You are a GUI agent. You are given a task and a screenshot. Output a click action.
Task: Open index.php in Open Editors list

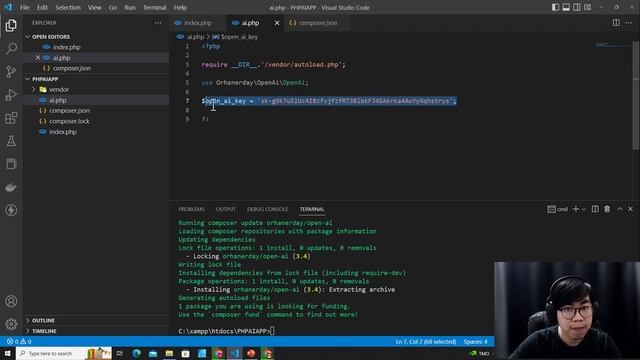(x=67, y=47)
